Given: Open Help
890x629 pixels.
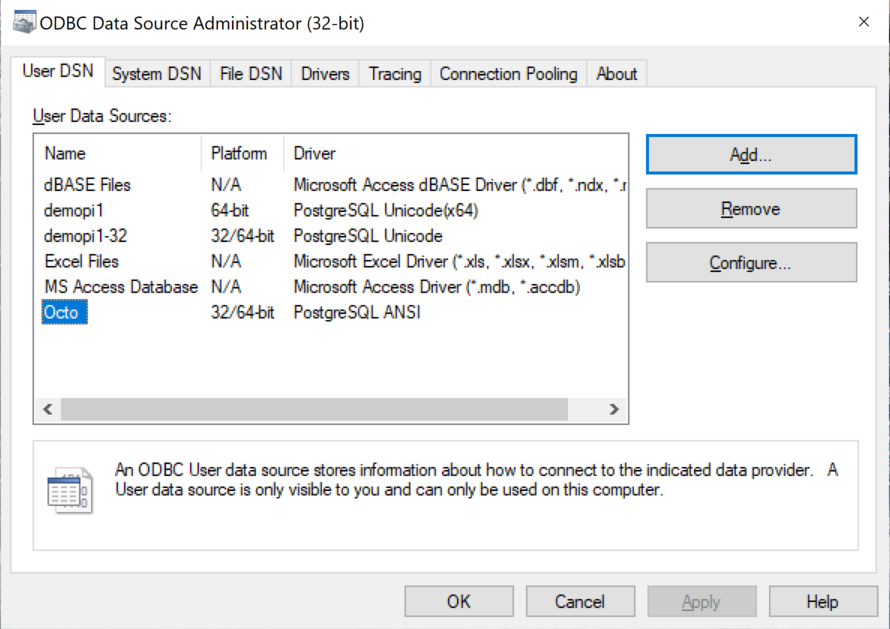Looking at the screenshot, I should click(822, 601).
